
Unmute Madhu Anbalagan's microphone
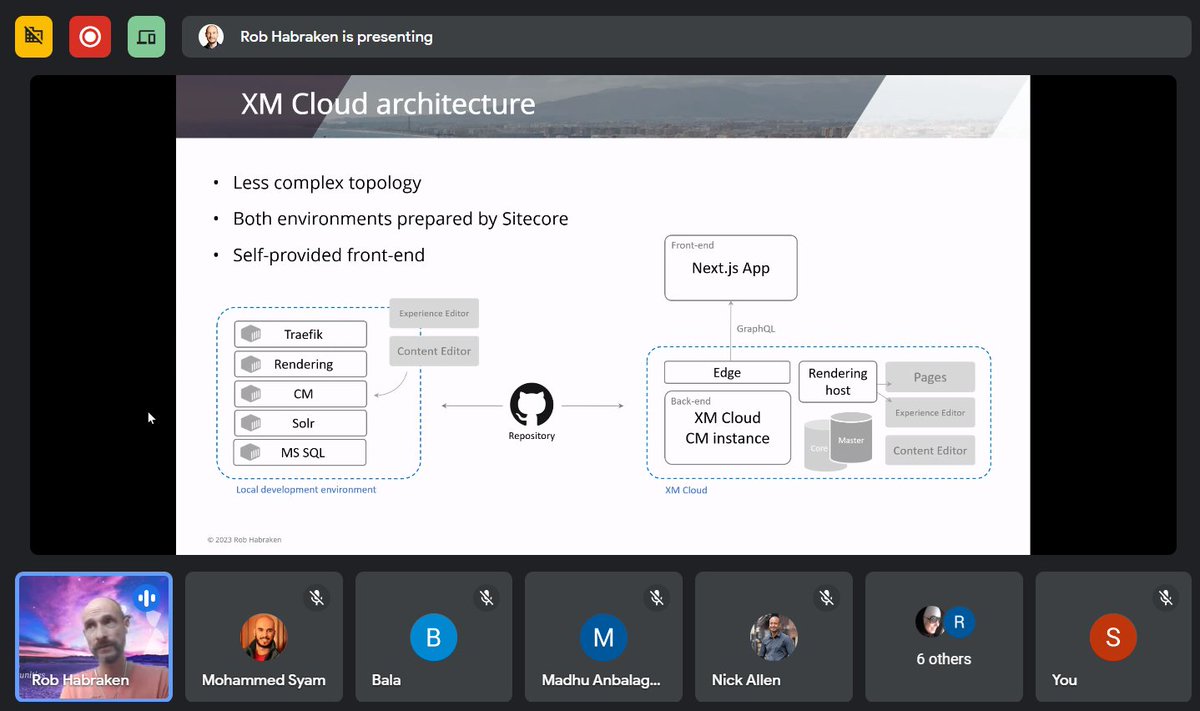click(656, 597)
